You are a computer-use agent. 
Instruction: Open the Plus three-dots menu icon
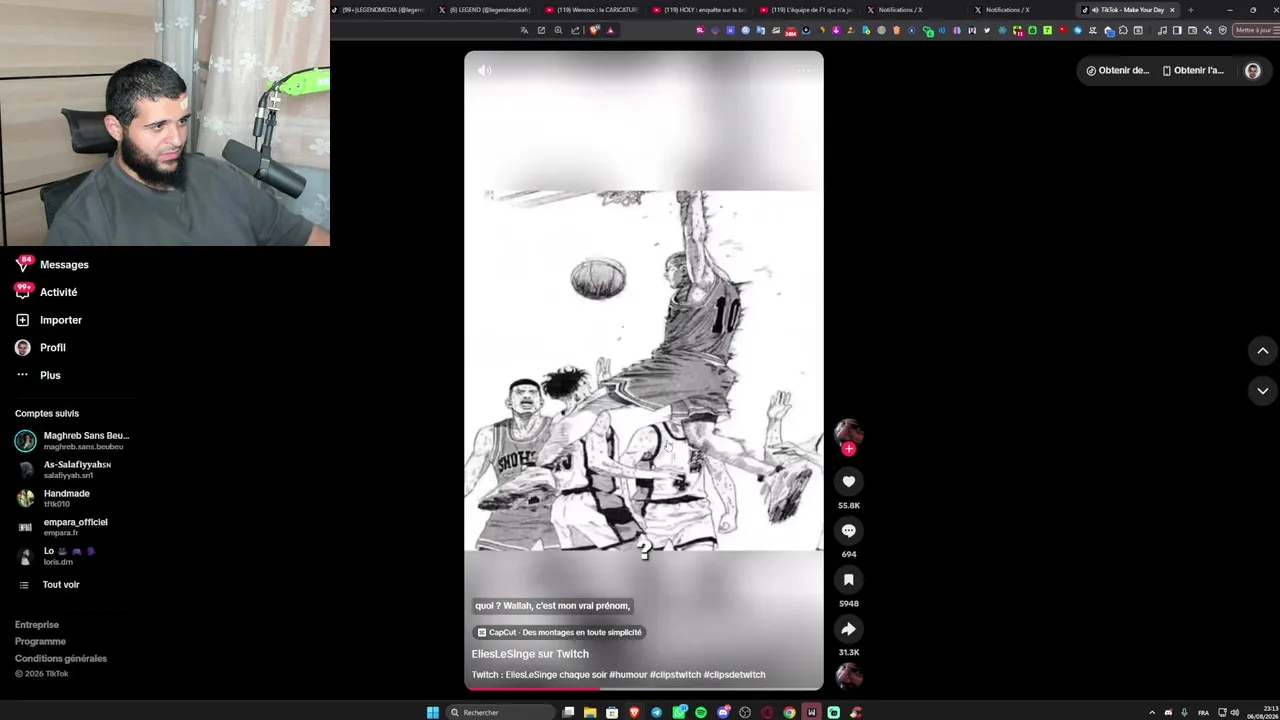coord(23,375)
